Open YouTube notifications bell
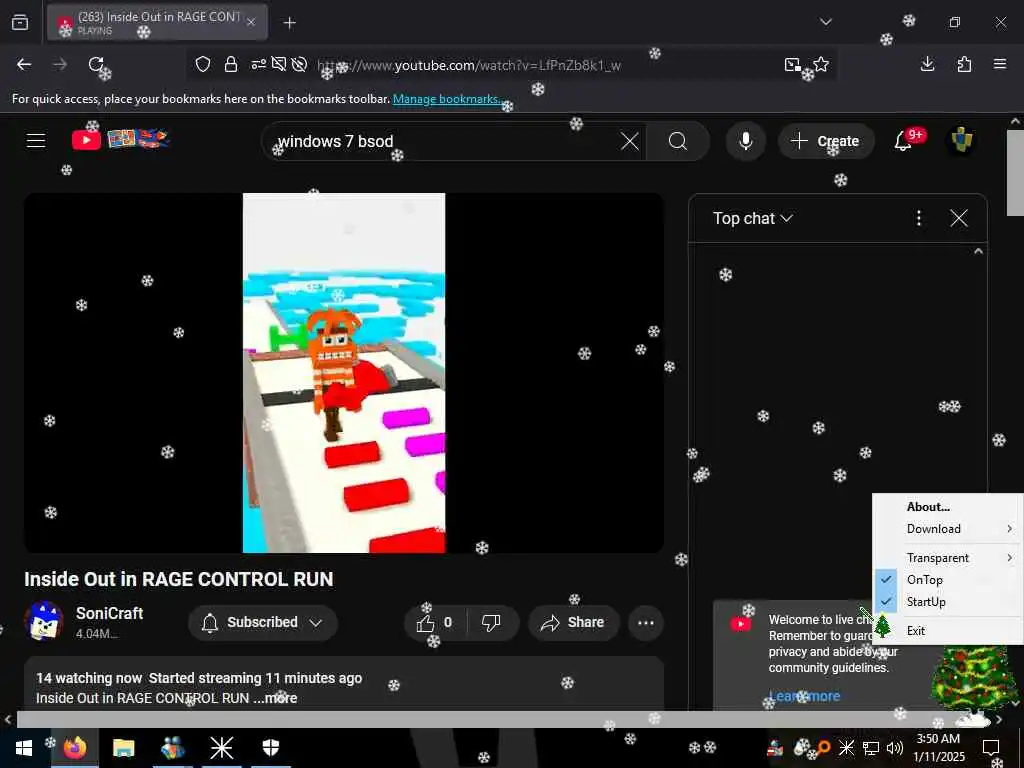Screen dimensions: 1024x768 [x=903, y=140]
